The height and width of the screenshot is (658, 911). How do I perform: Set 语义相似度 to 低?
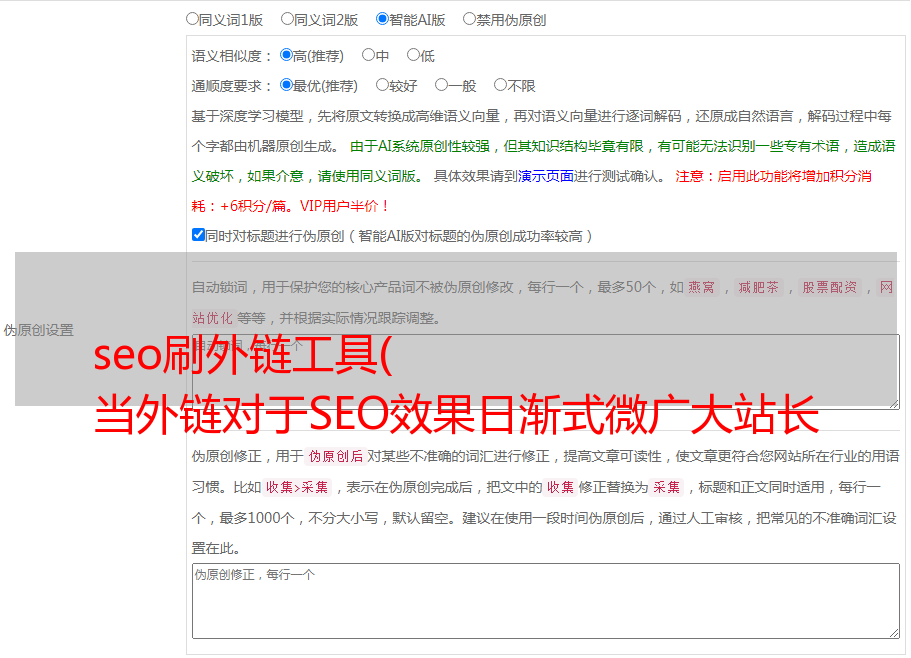(x=413, y=55)
